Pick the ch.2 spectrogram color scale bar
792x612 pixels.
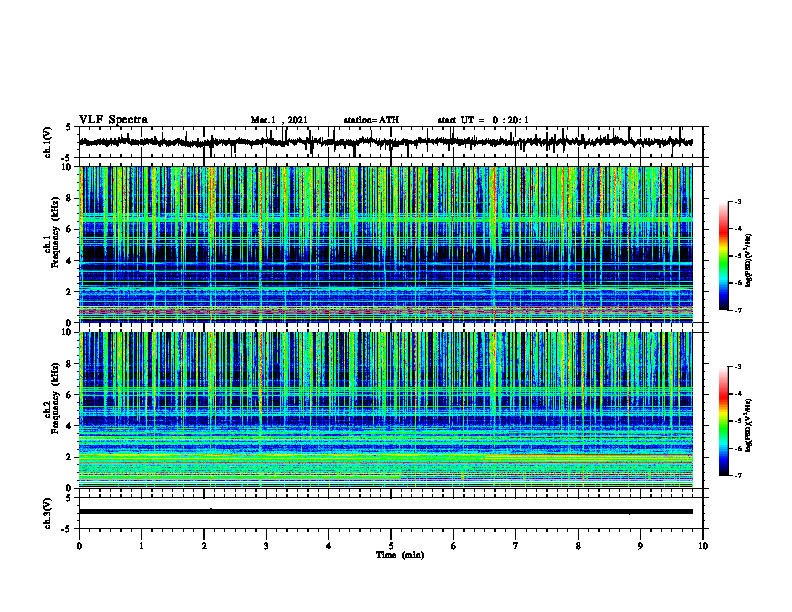tap(723, 421)
